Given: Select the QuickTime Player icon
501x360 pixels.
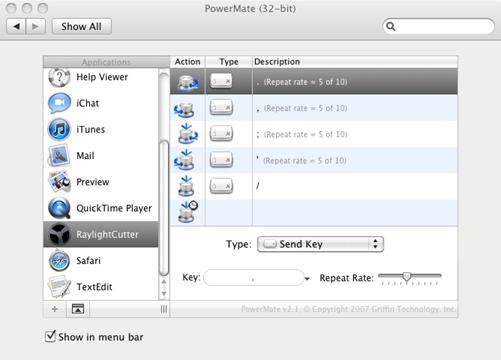Looking at the screenshot, I should click(x=59, y=208).
